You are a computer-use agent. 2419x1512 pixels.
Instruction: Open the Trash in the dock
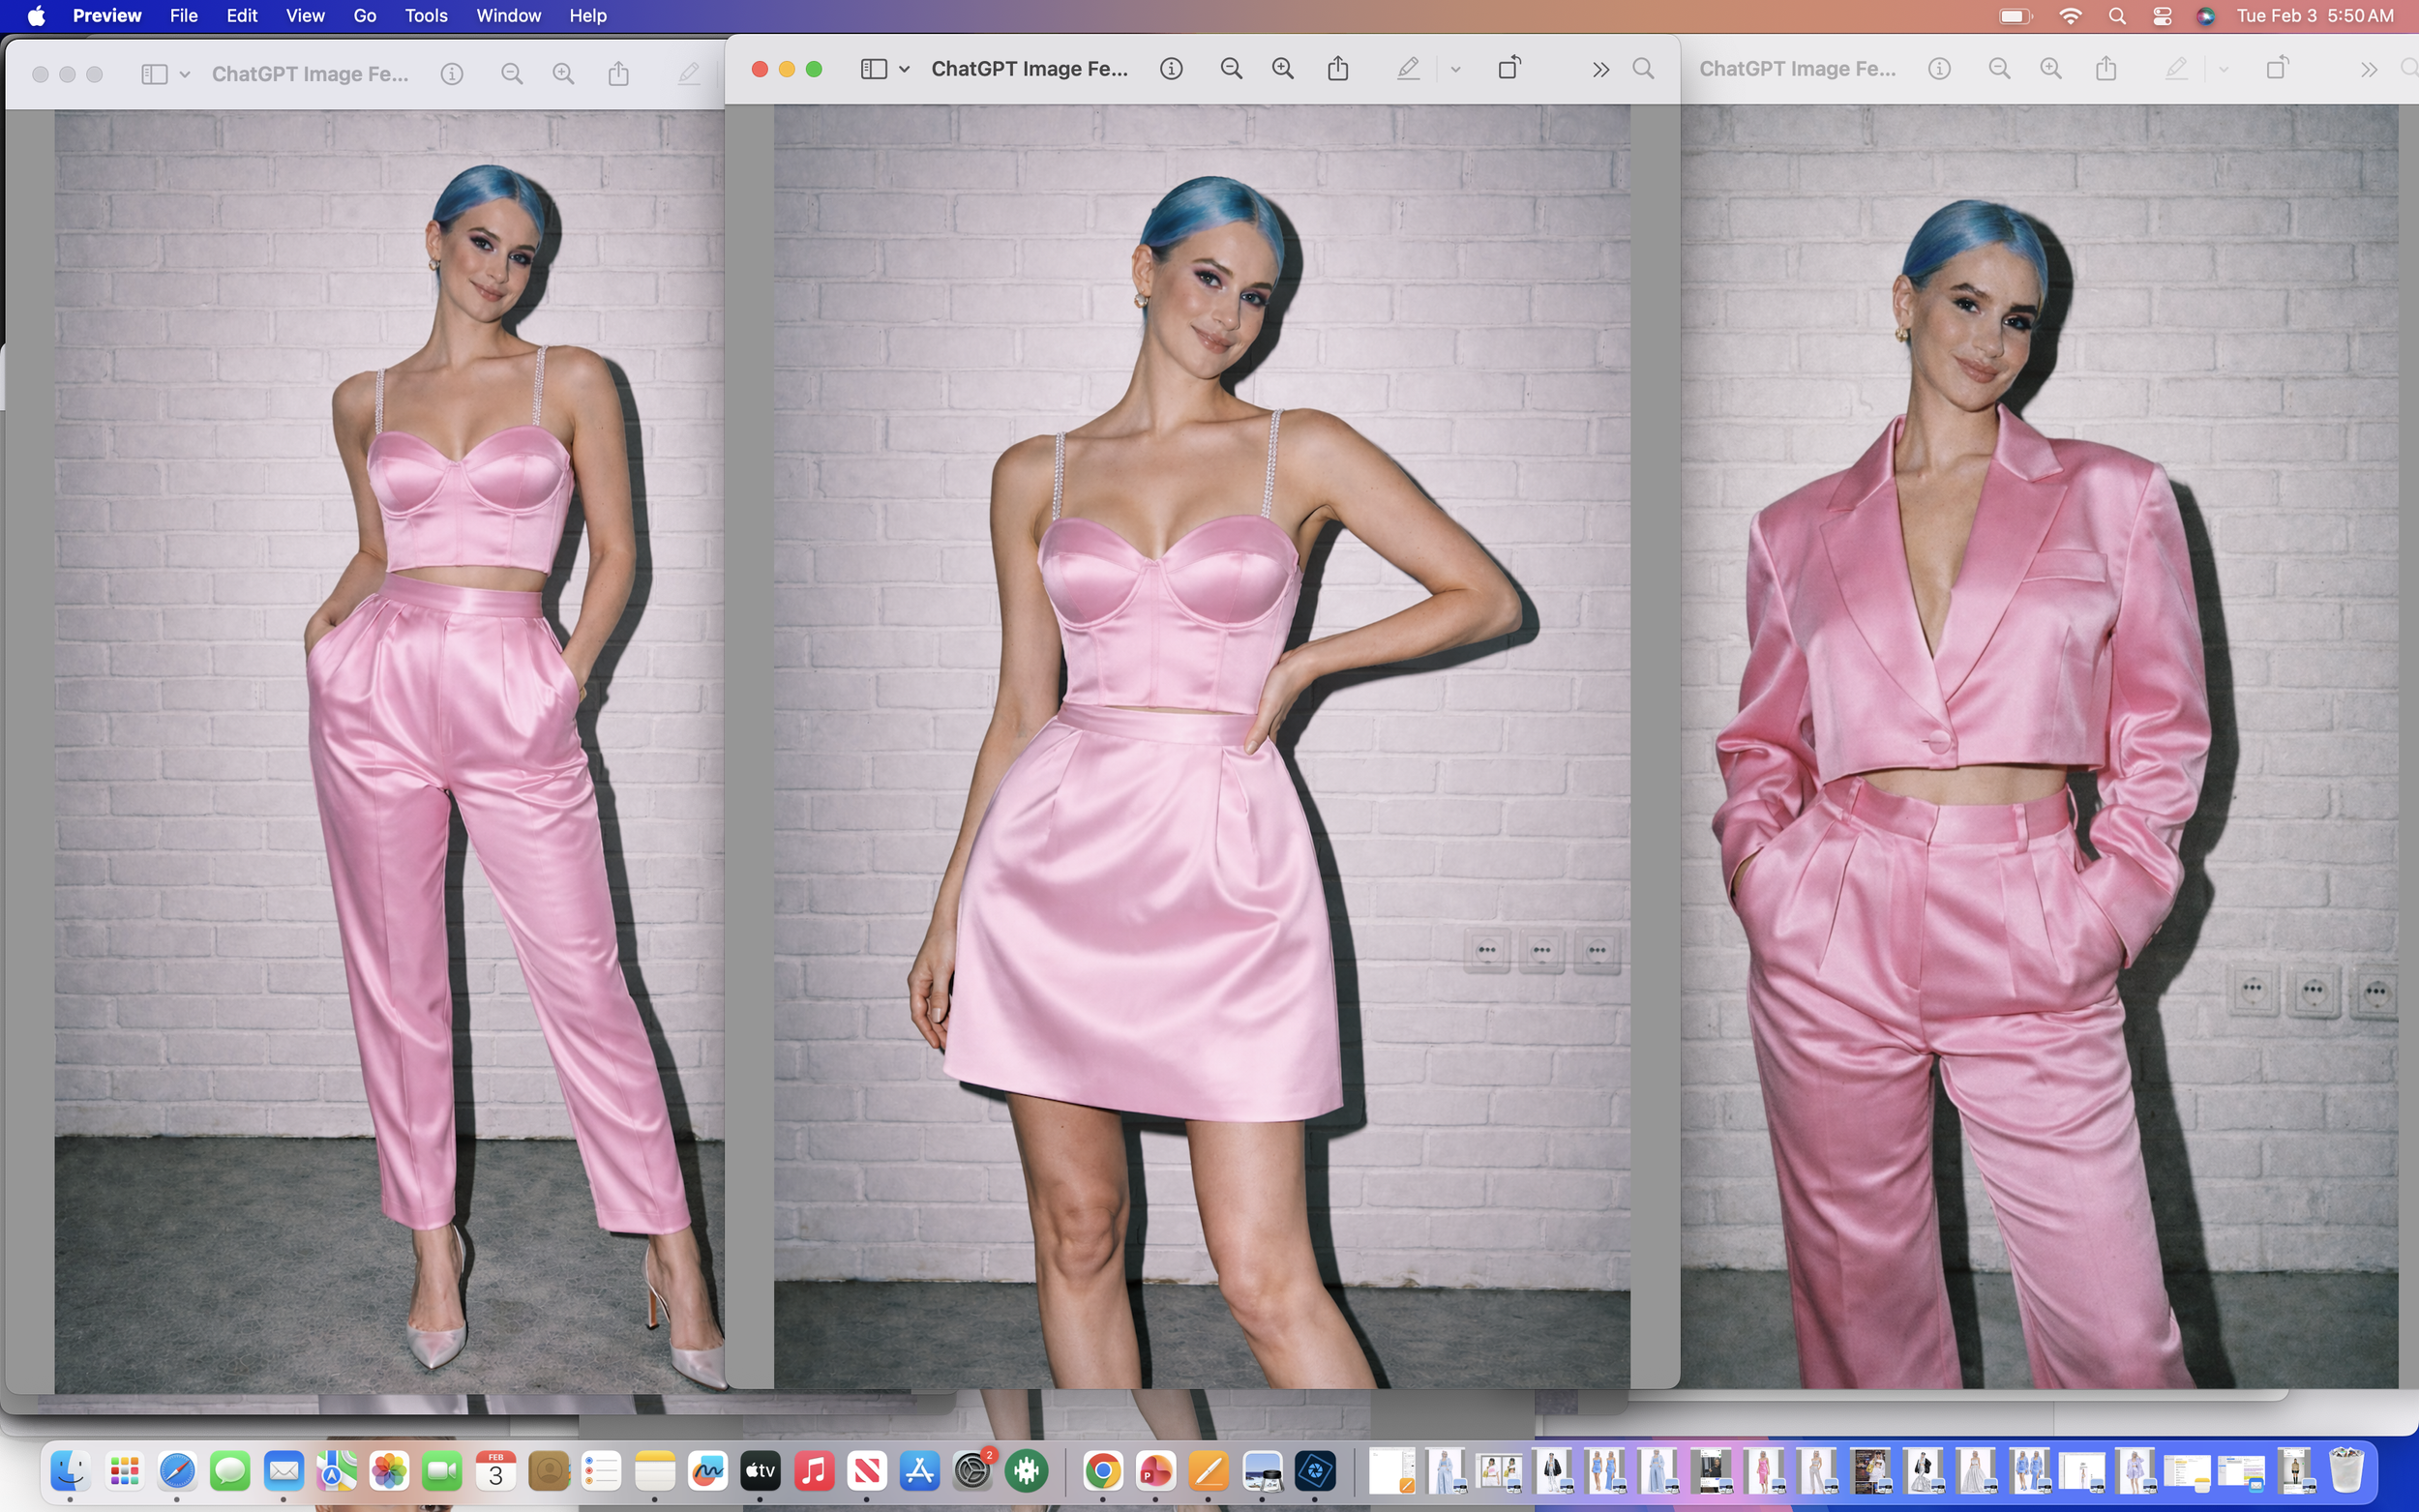(2346, 1471)
